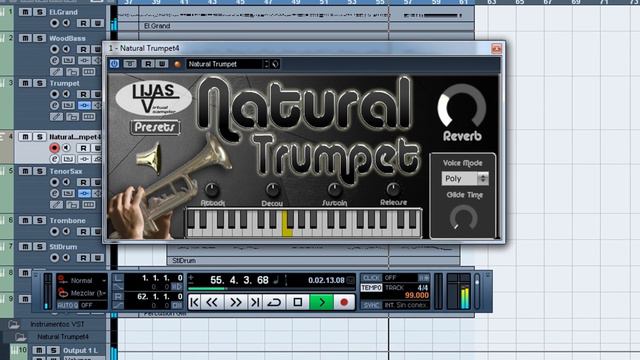Screen dimensions: 640x360
Task: Step through presets with the arrows beside preset name
Action: coord(267,64)
